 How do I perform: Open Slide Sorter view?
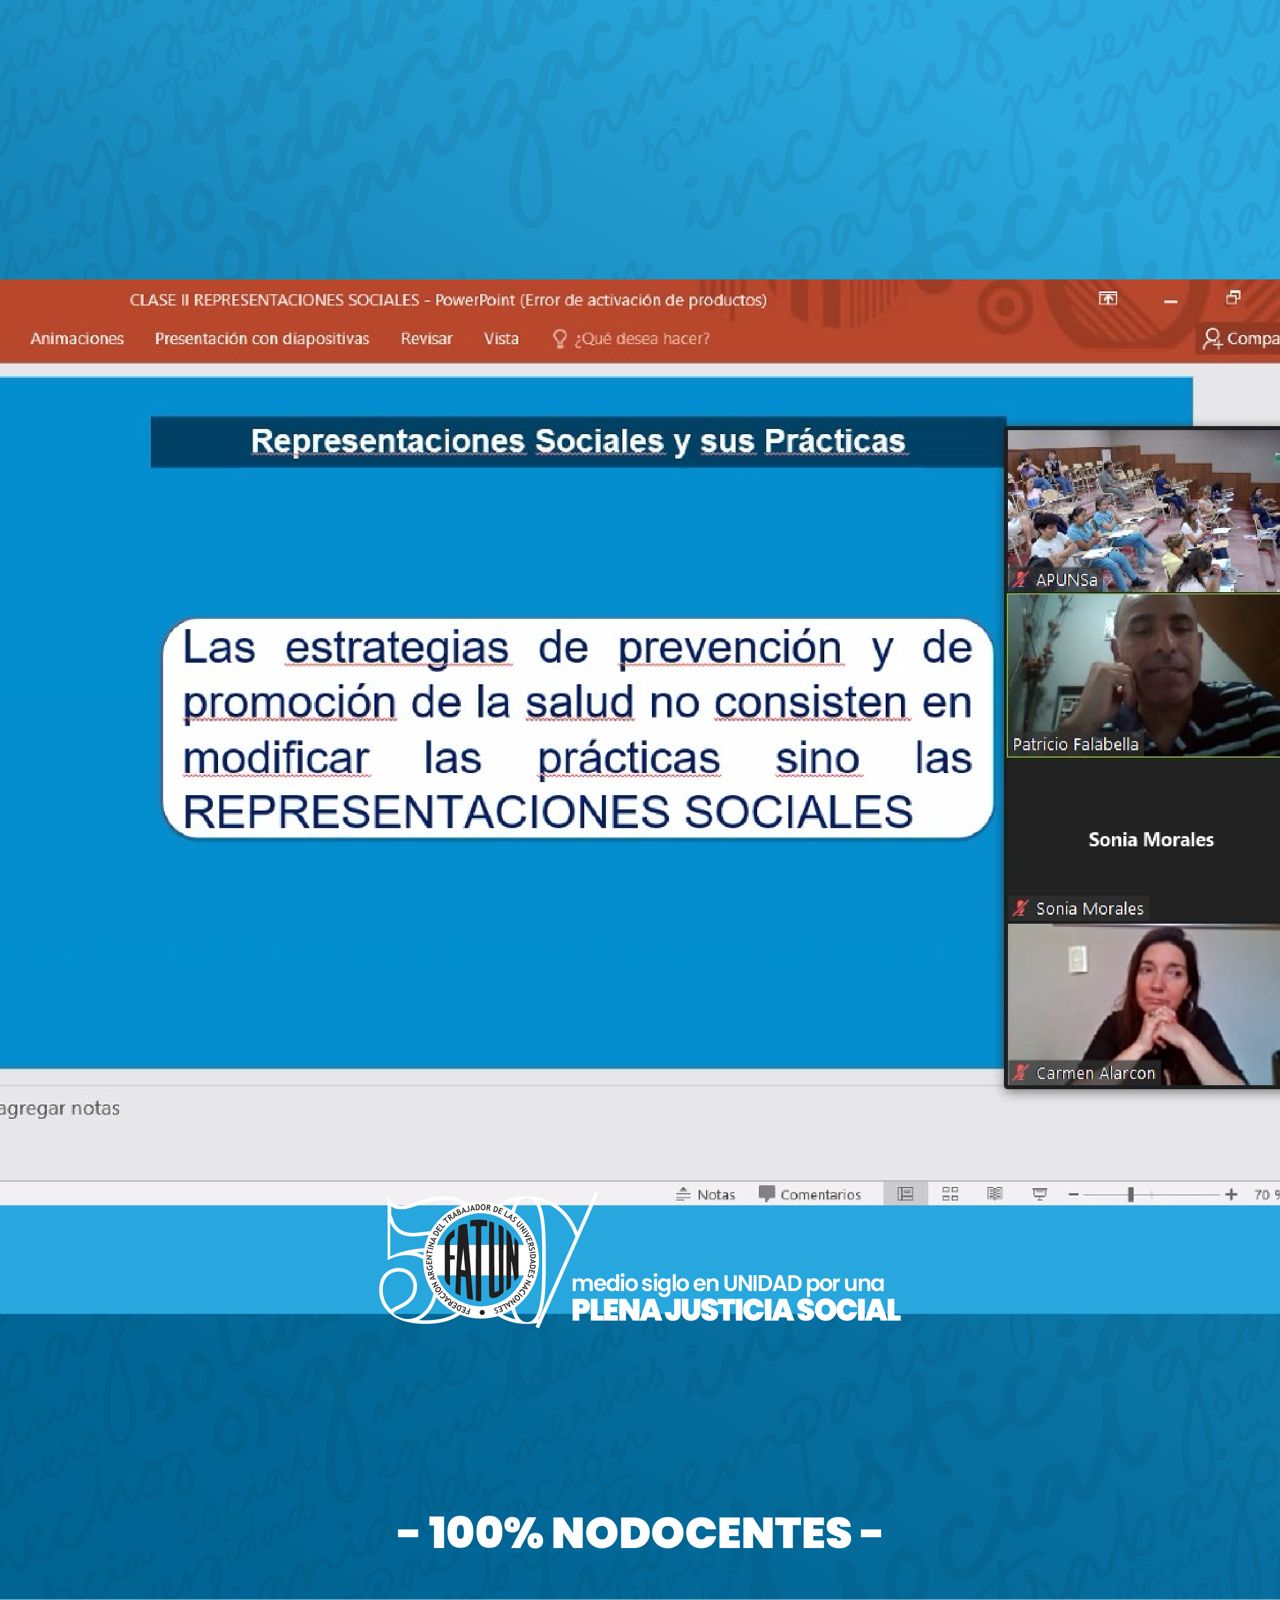tap(950, 1194)
